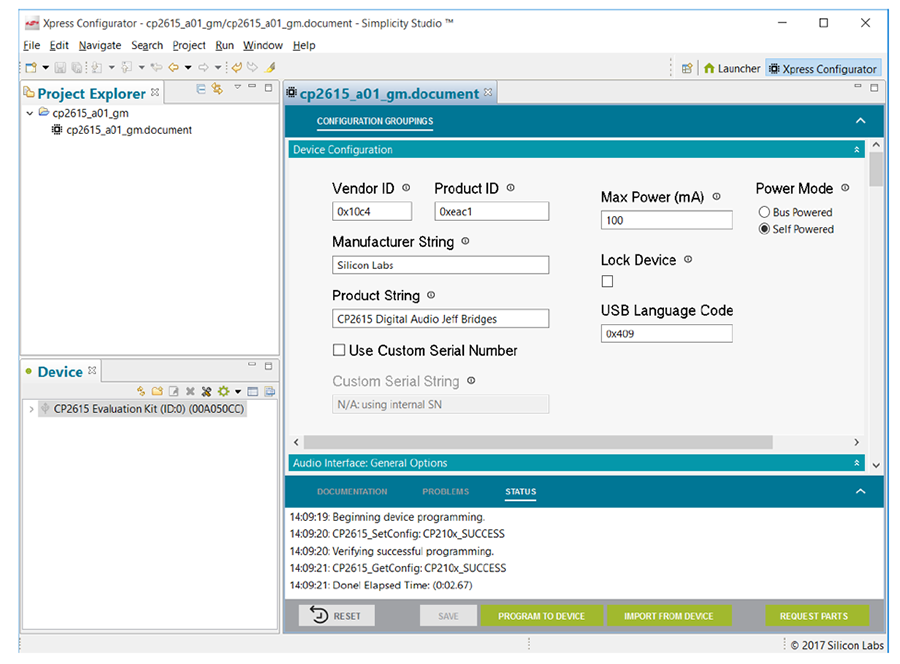
Task: Click the rightmost monitor icon in Device toolbar
Action: [270, 391]
